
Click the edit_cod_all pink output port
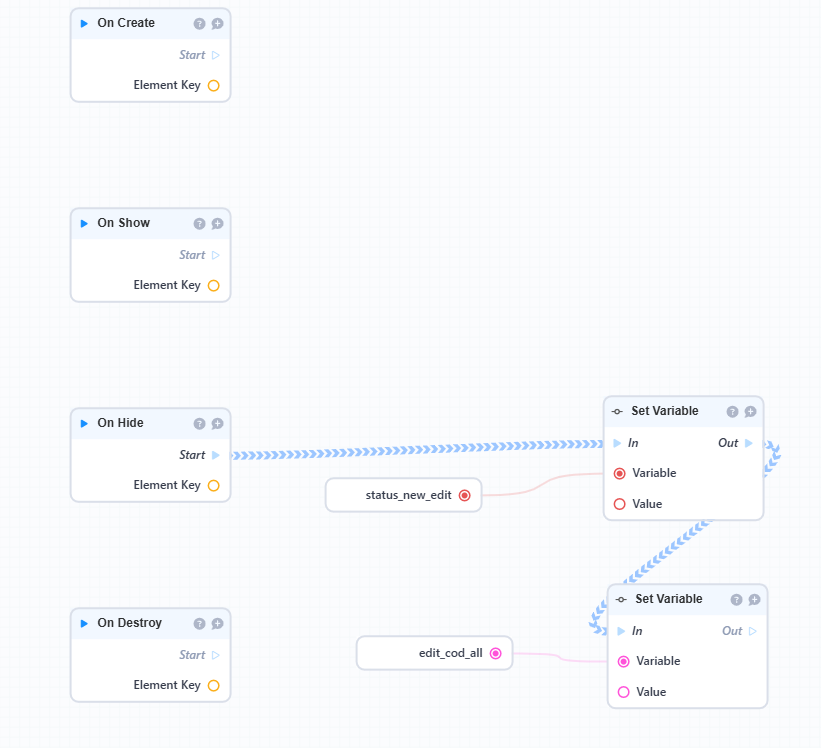(495, 653)
